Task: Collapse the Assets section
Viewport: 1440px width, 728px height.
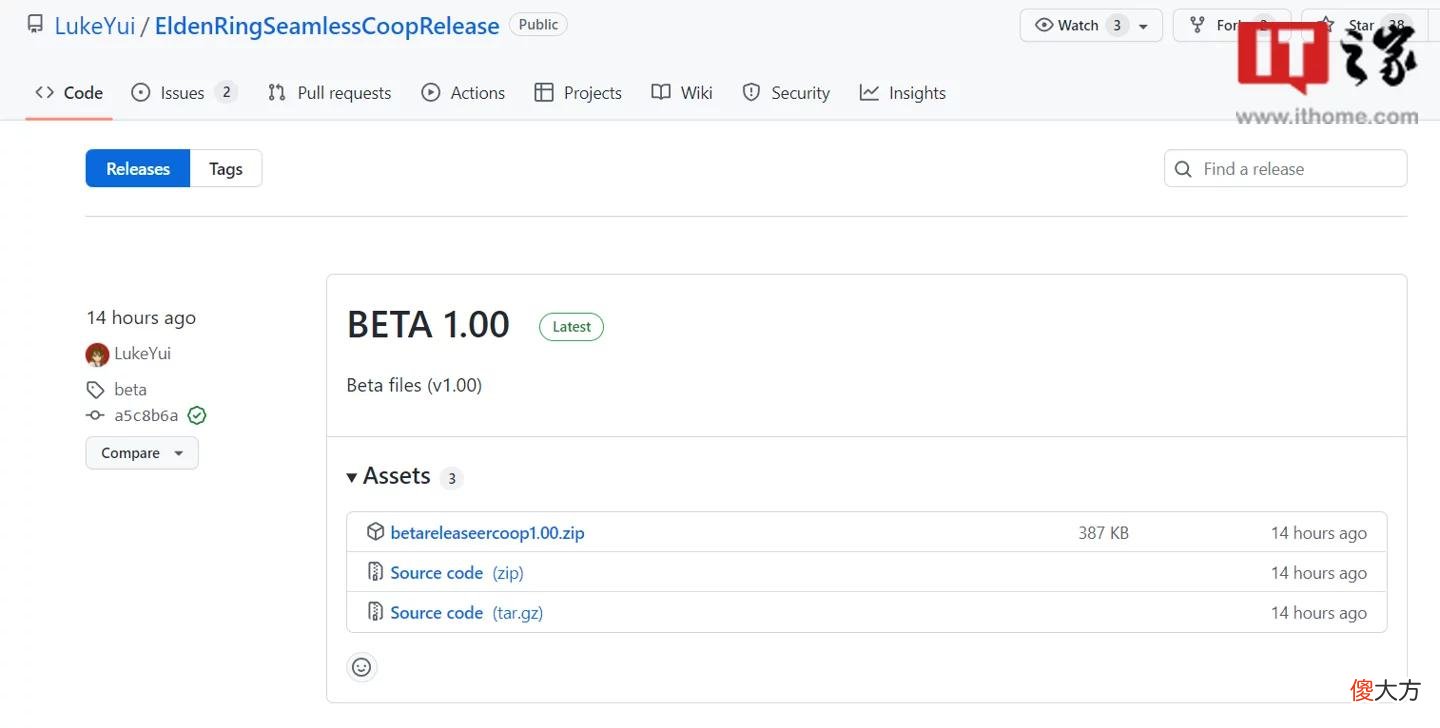Action: [389, 477]
